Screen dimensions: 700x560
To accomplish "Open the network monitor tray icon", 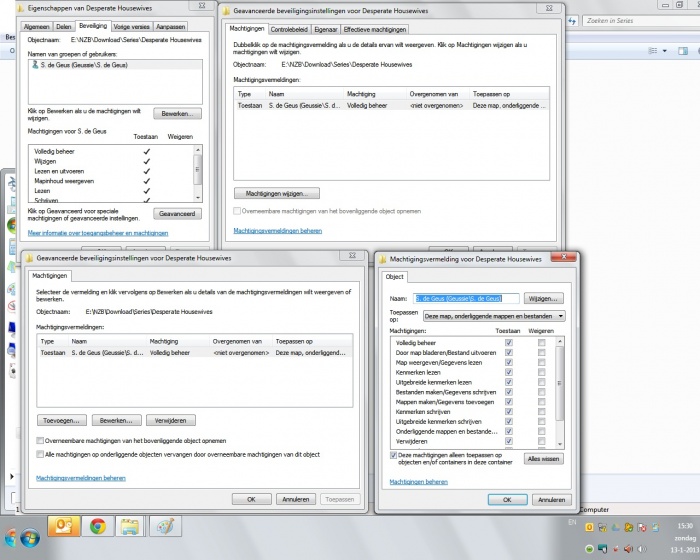I will (602, 548).
